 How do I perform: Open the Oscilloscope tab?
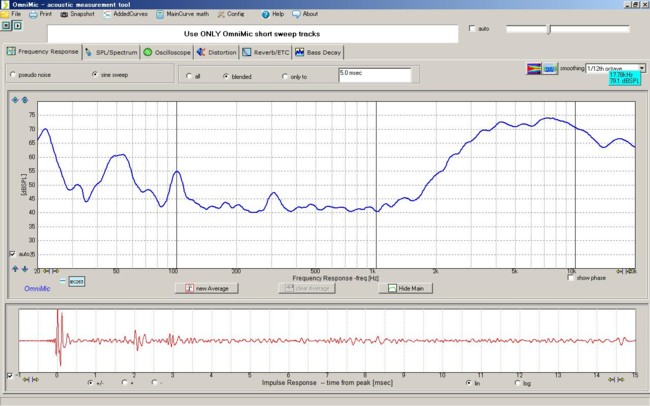[x=167, y=53]
